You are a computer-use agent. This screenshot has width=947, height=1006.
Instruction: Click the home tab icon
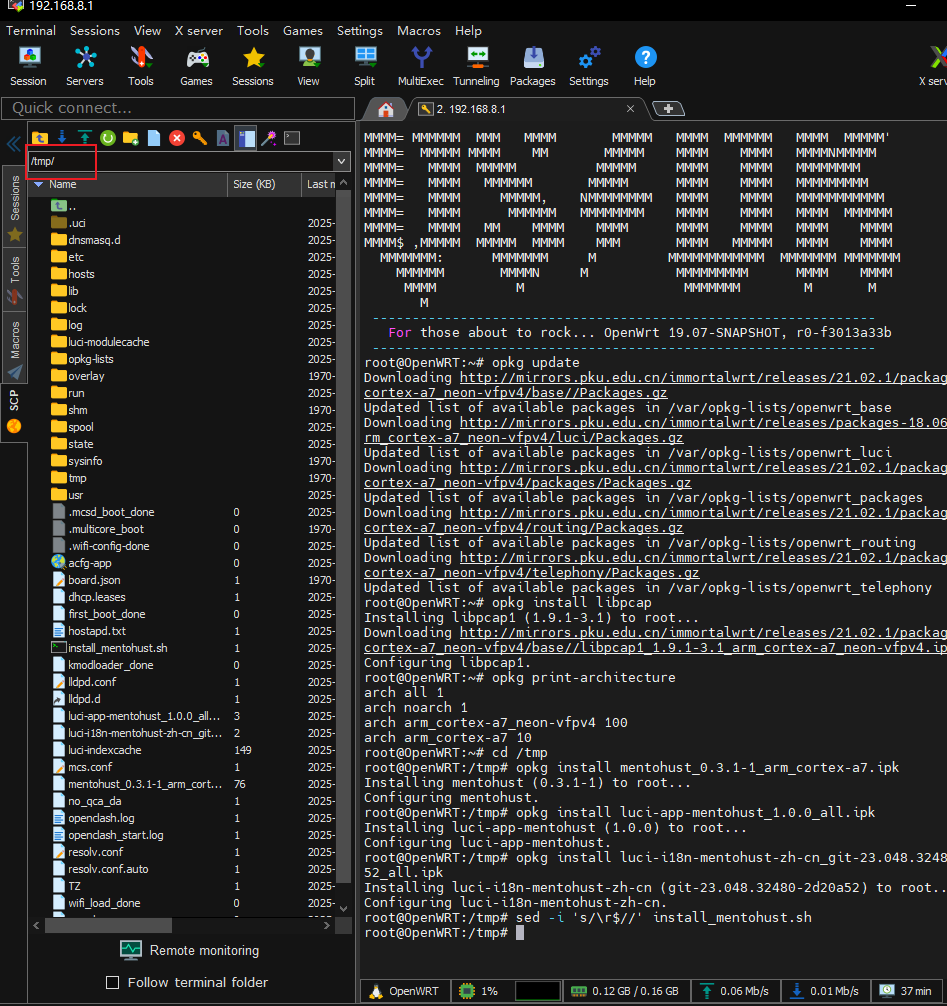pos(385,109)
